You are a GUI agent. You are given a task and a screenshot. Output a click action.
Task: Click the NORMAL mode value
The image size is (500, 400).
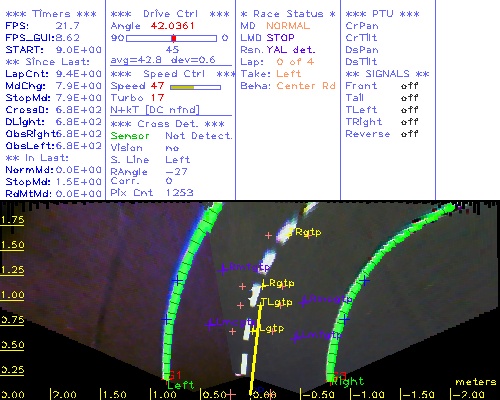[288, 26]
